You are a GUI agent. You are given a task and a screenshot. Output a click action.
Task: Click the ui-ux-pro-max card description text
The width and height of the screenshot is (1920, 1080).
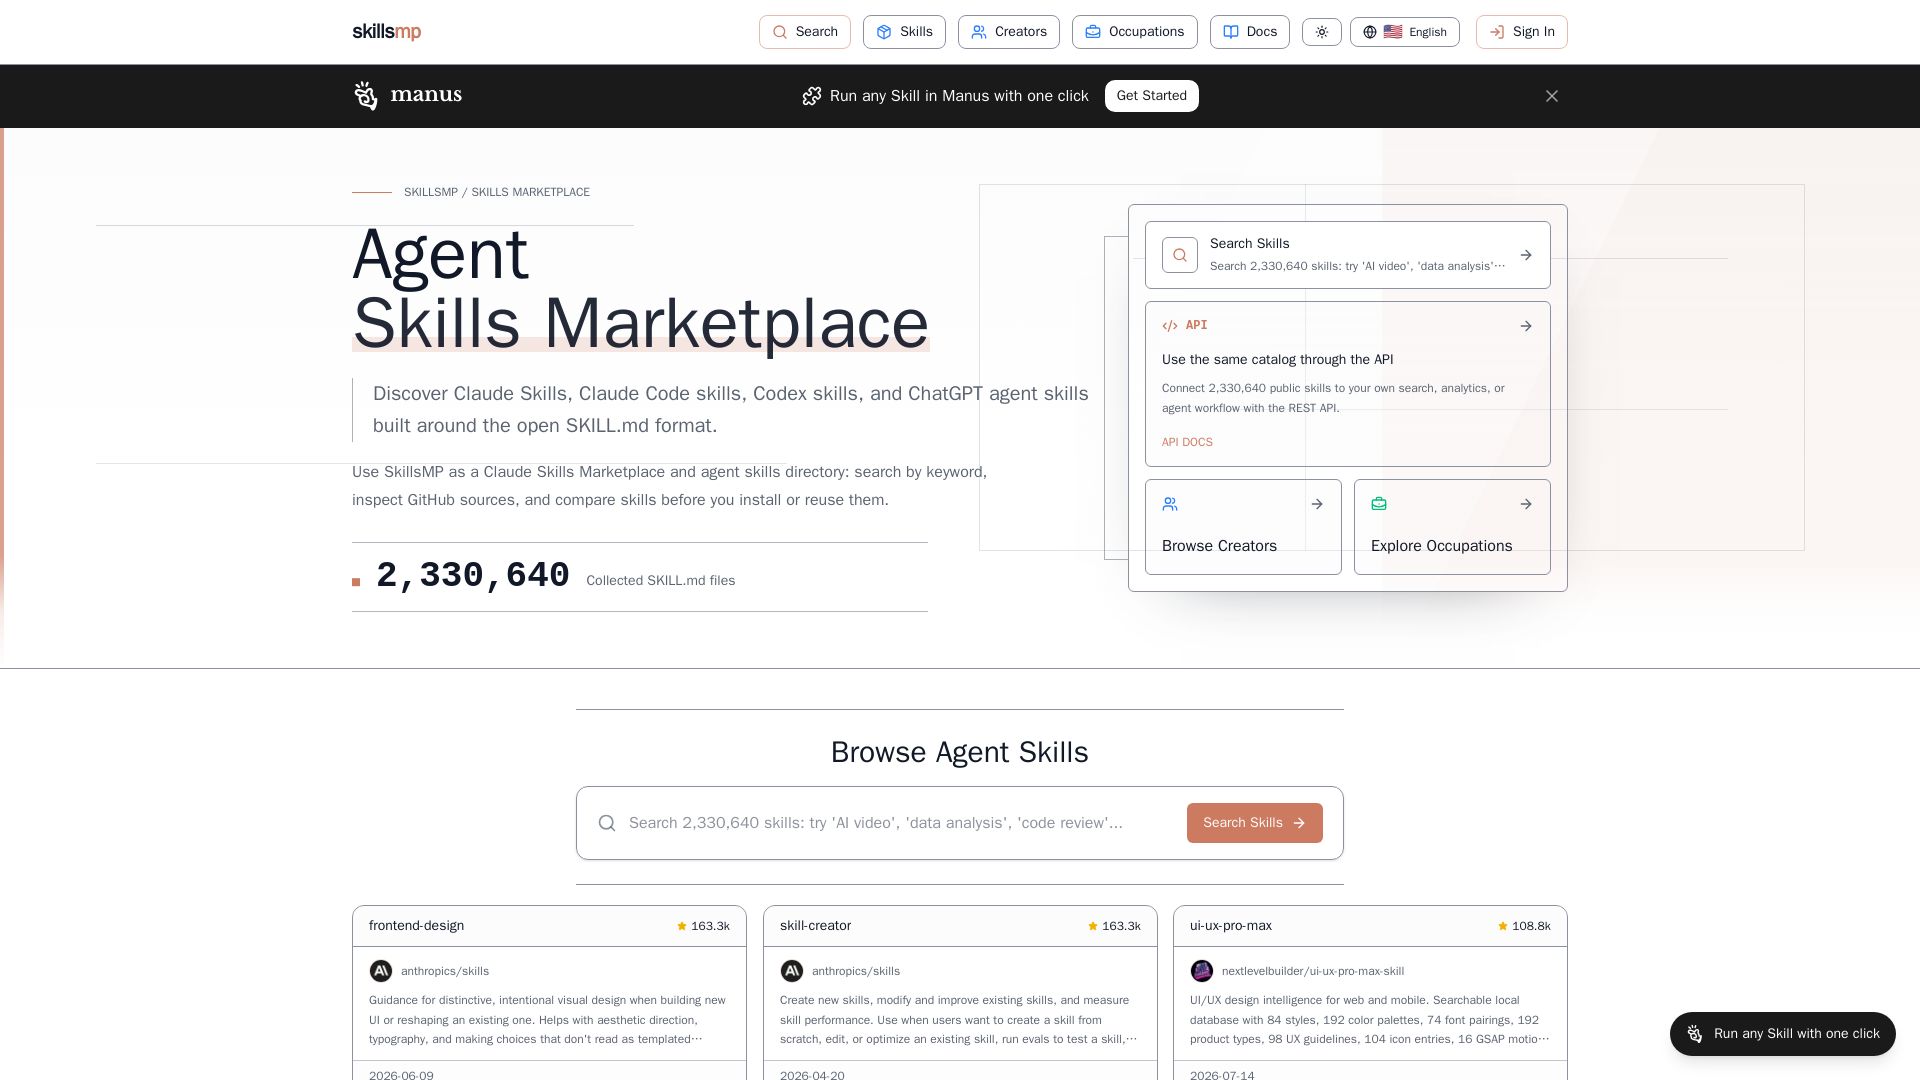(1370, 1020)
